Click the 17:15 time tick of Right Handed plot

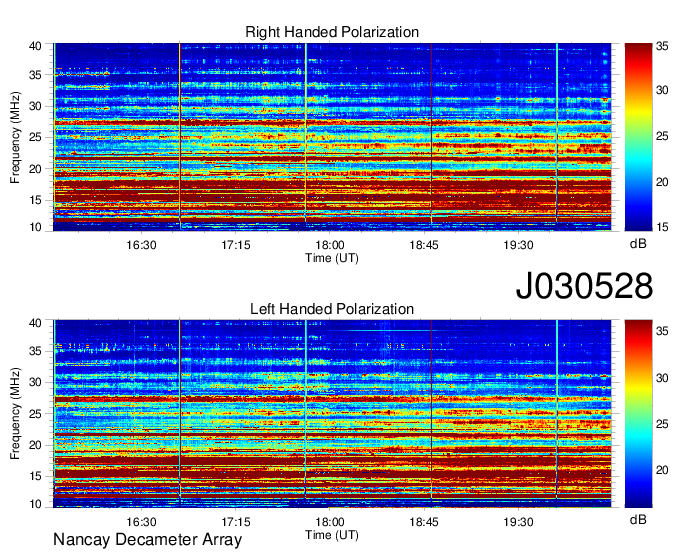tap(236, 245)
